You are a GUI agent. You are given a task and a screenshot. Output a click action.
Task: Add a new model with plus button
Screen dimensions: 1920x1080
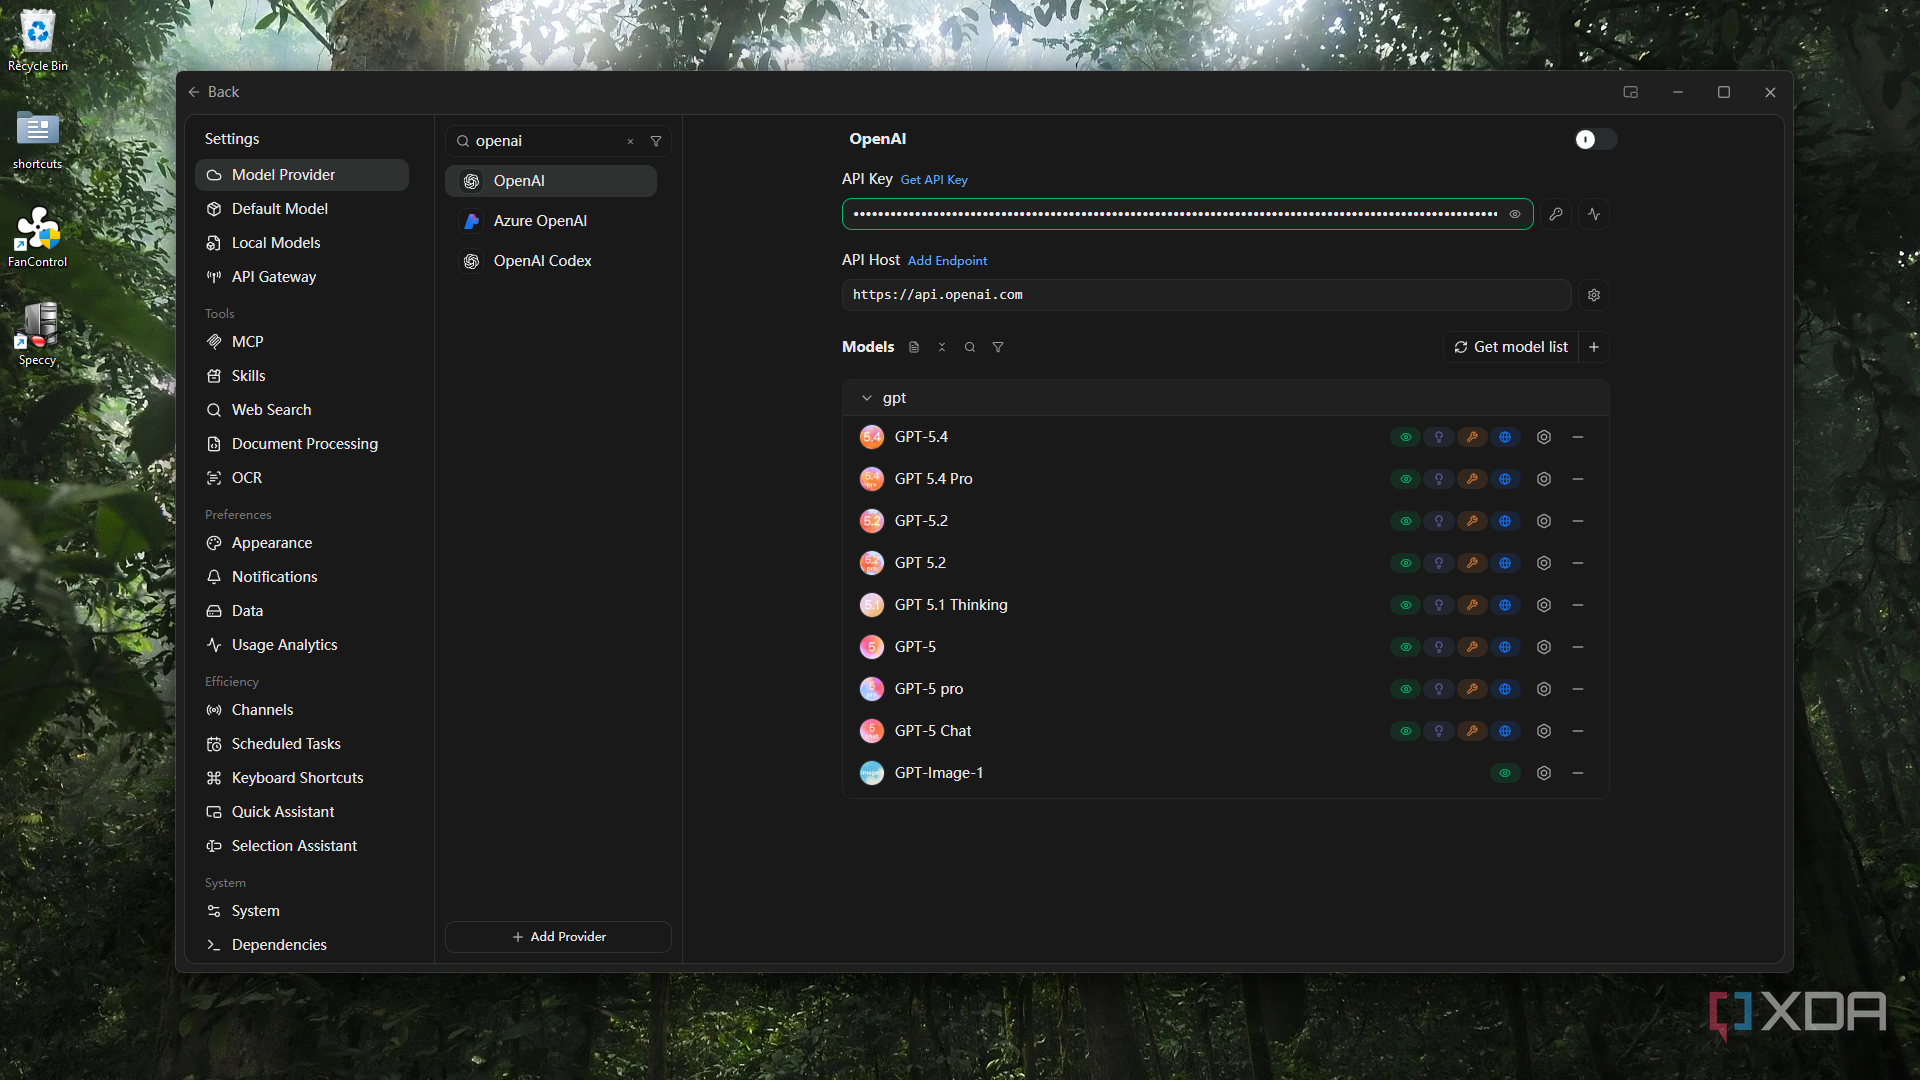(1594, 347)
